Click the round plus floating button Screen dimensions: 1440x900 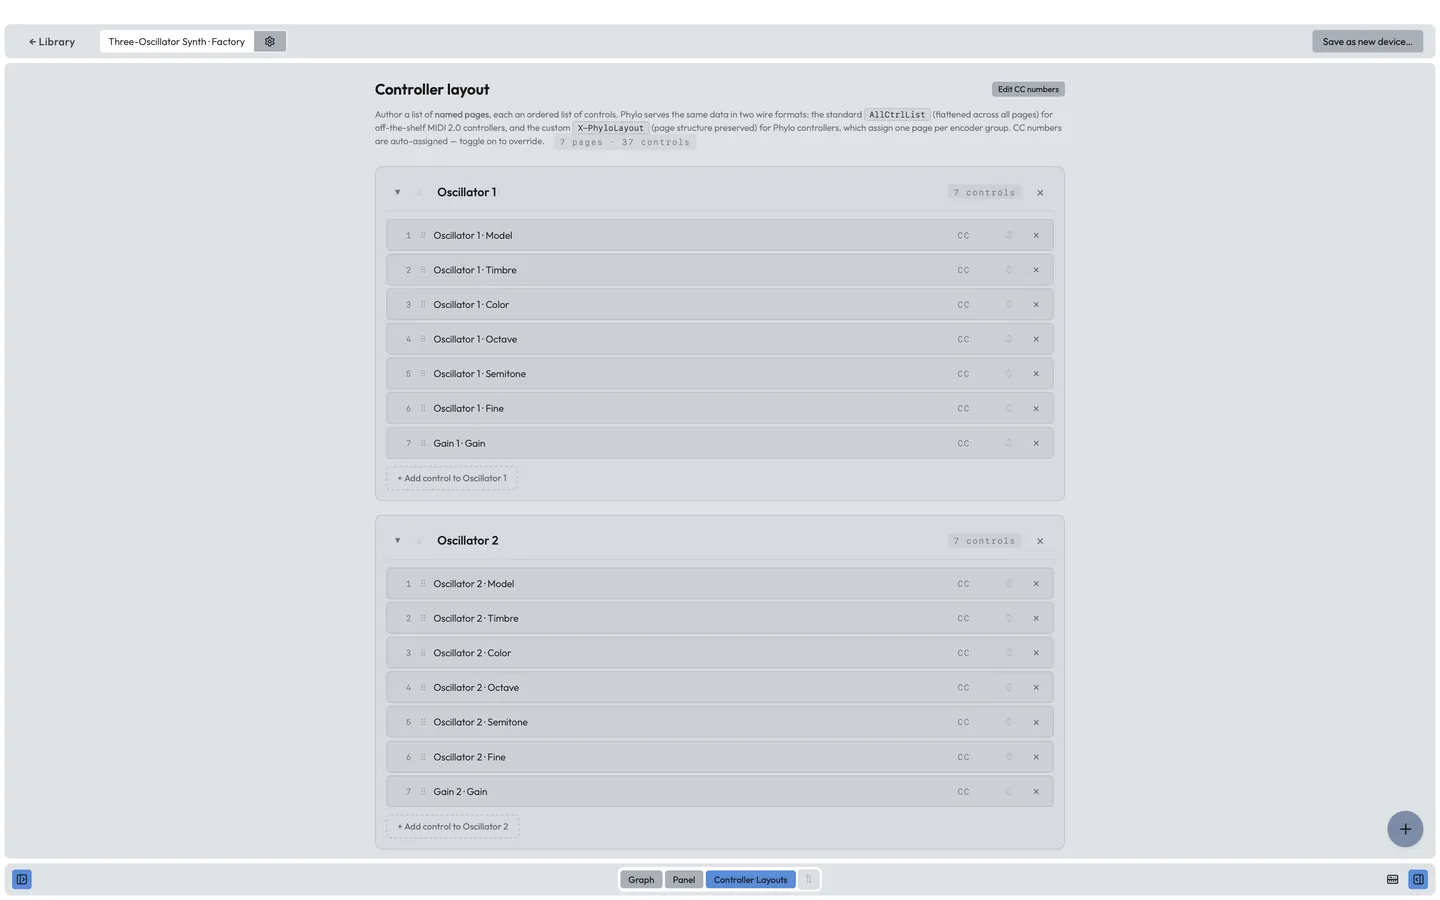[1405, 829]
